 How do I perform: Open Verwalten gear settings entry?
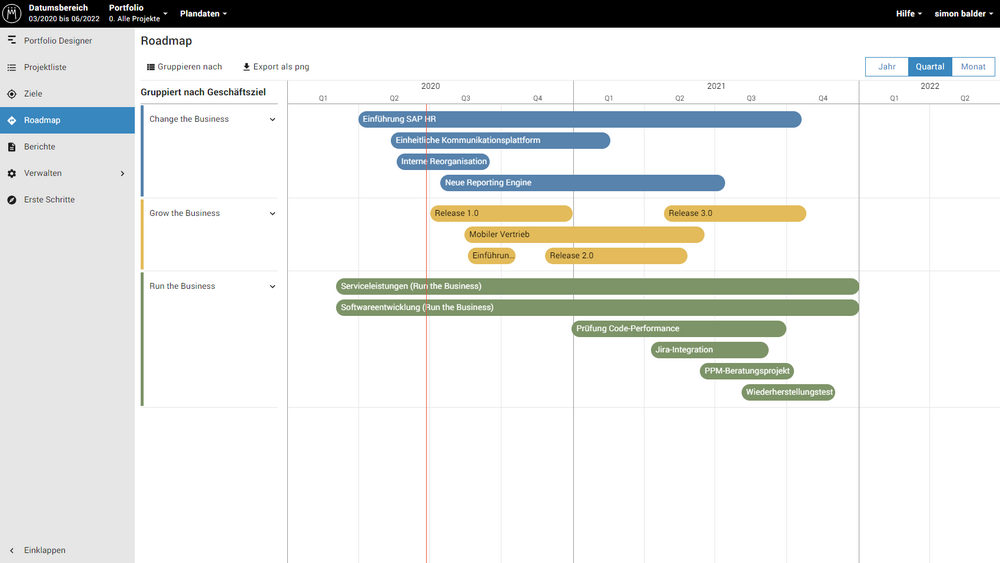pos(12,173)
